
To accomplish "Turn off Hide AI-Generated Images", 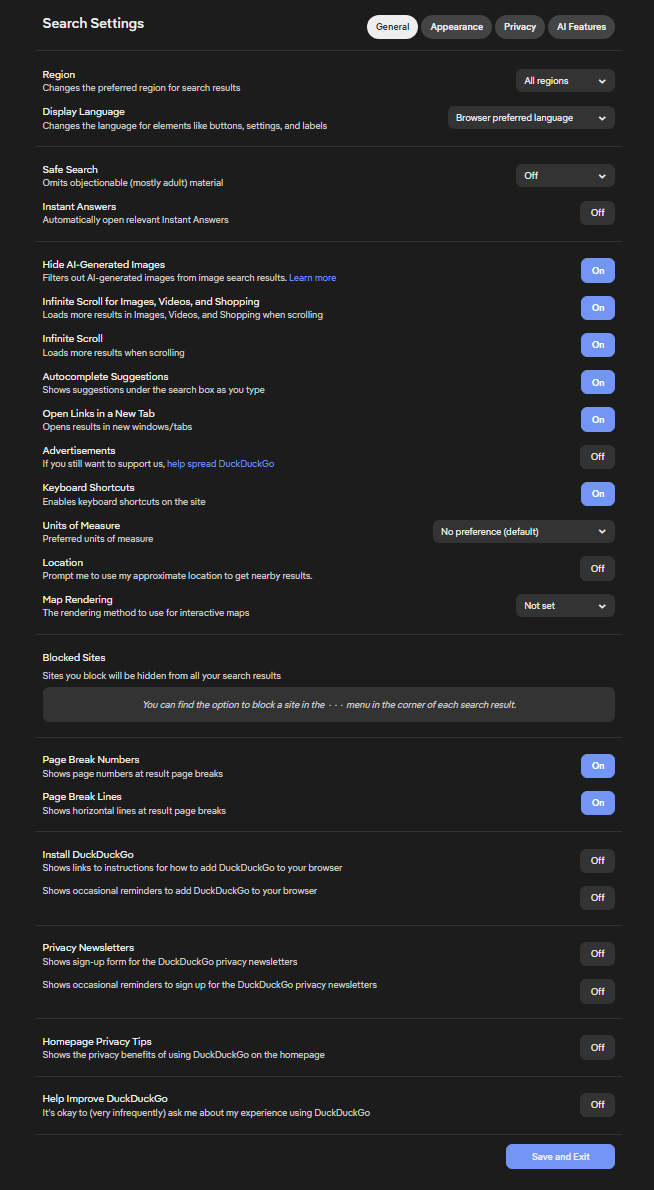I will tap(597, 271).
